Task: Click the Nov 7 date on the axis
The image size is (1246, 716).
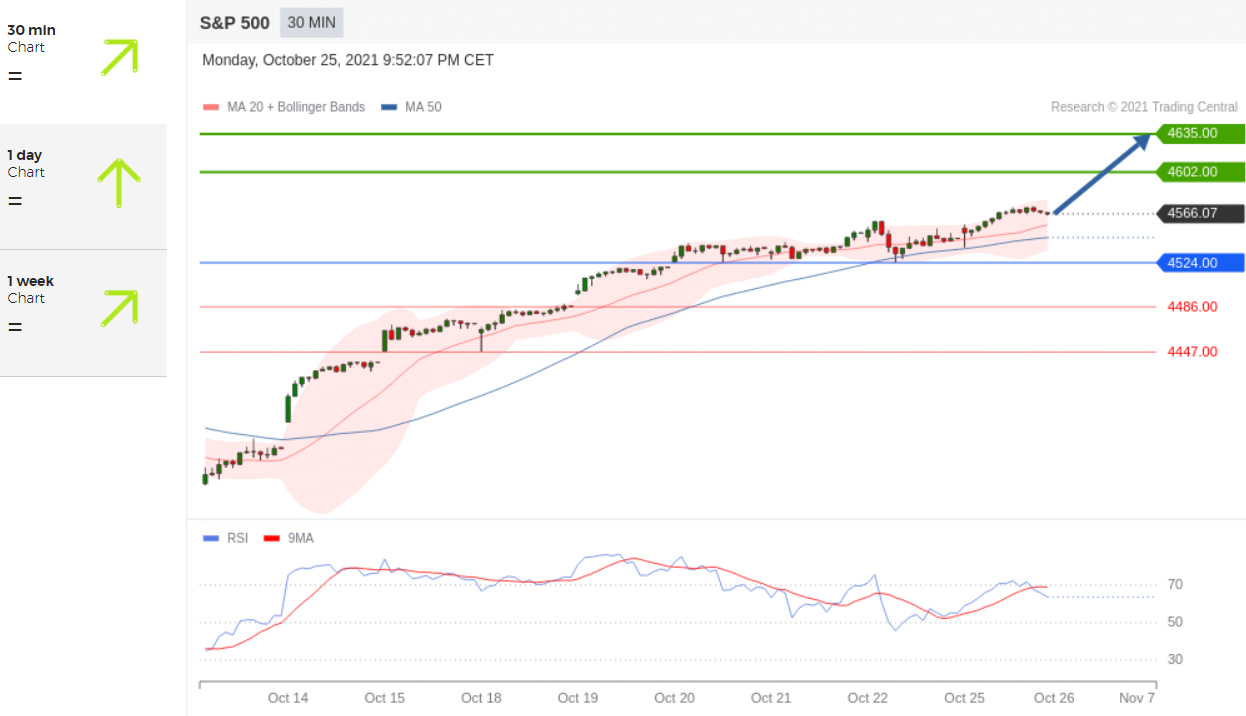Action: click(x=1137, y=698)
